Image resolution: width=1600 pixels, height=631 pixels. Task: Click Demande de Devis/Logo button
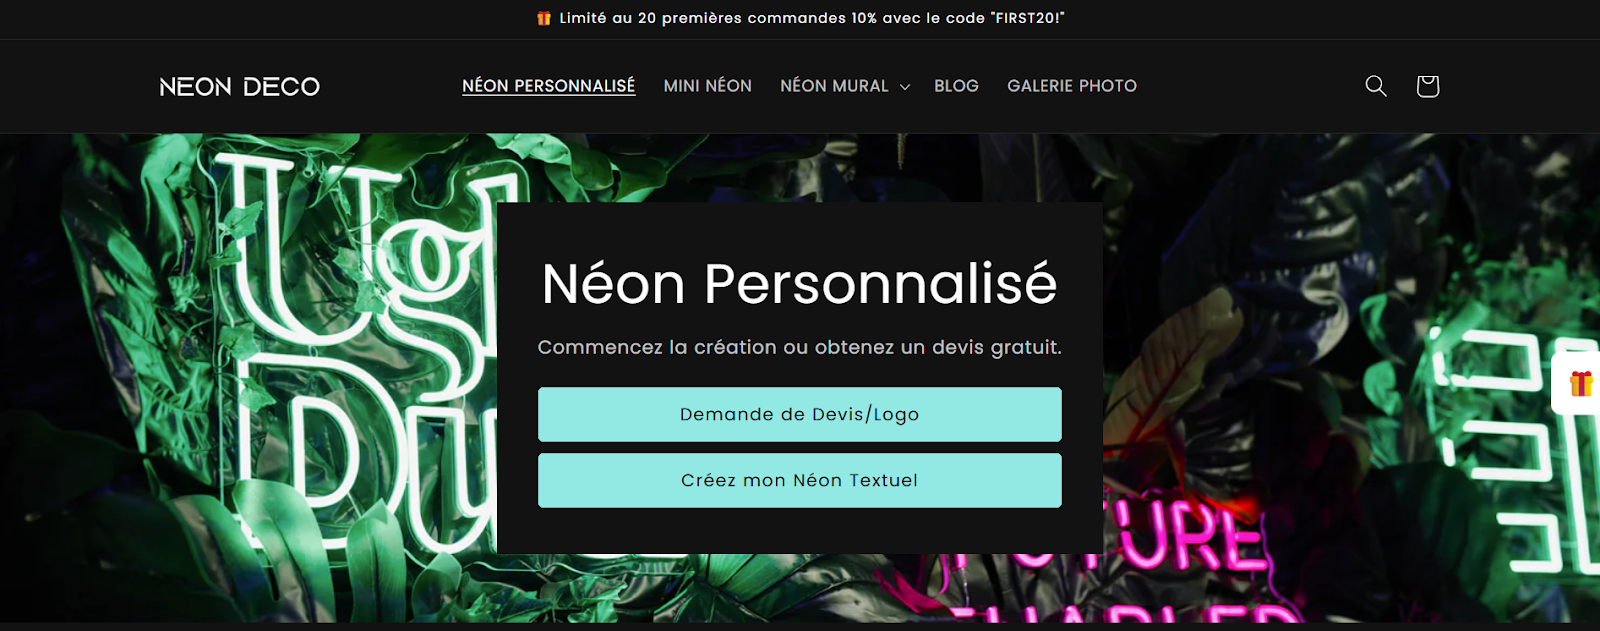(x=800, y=414)
